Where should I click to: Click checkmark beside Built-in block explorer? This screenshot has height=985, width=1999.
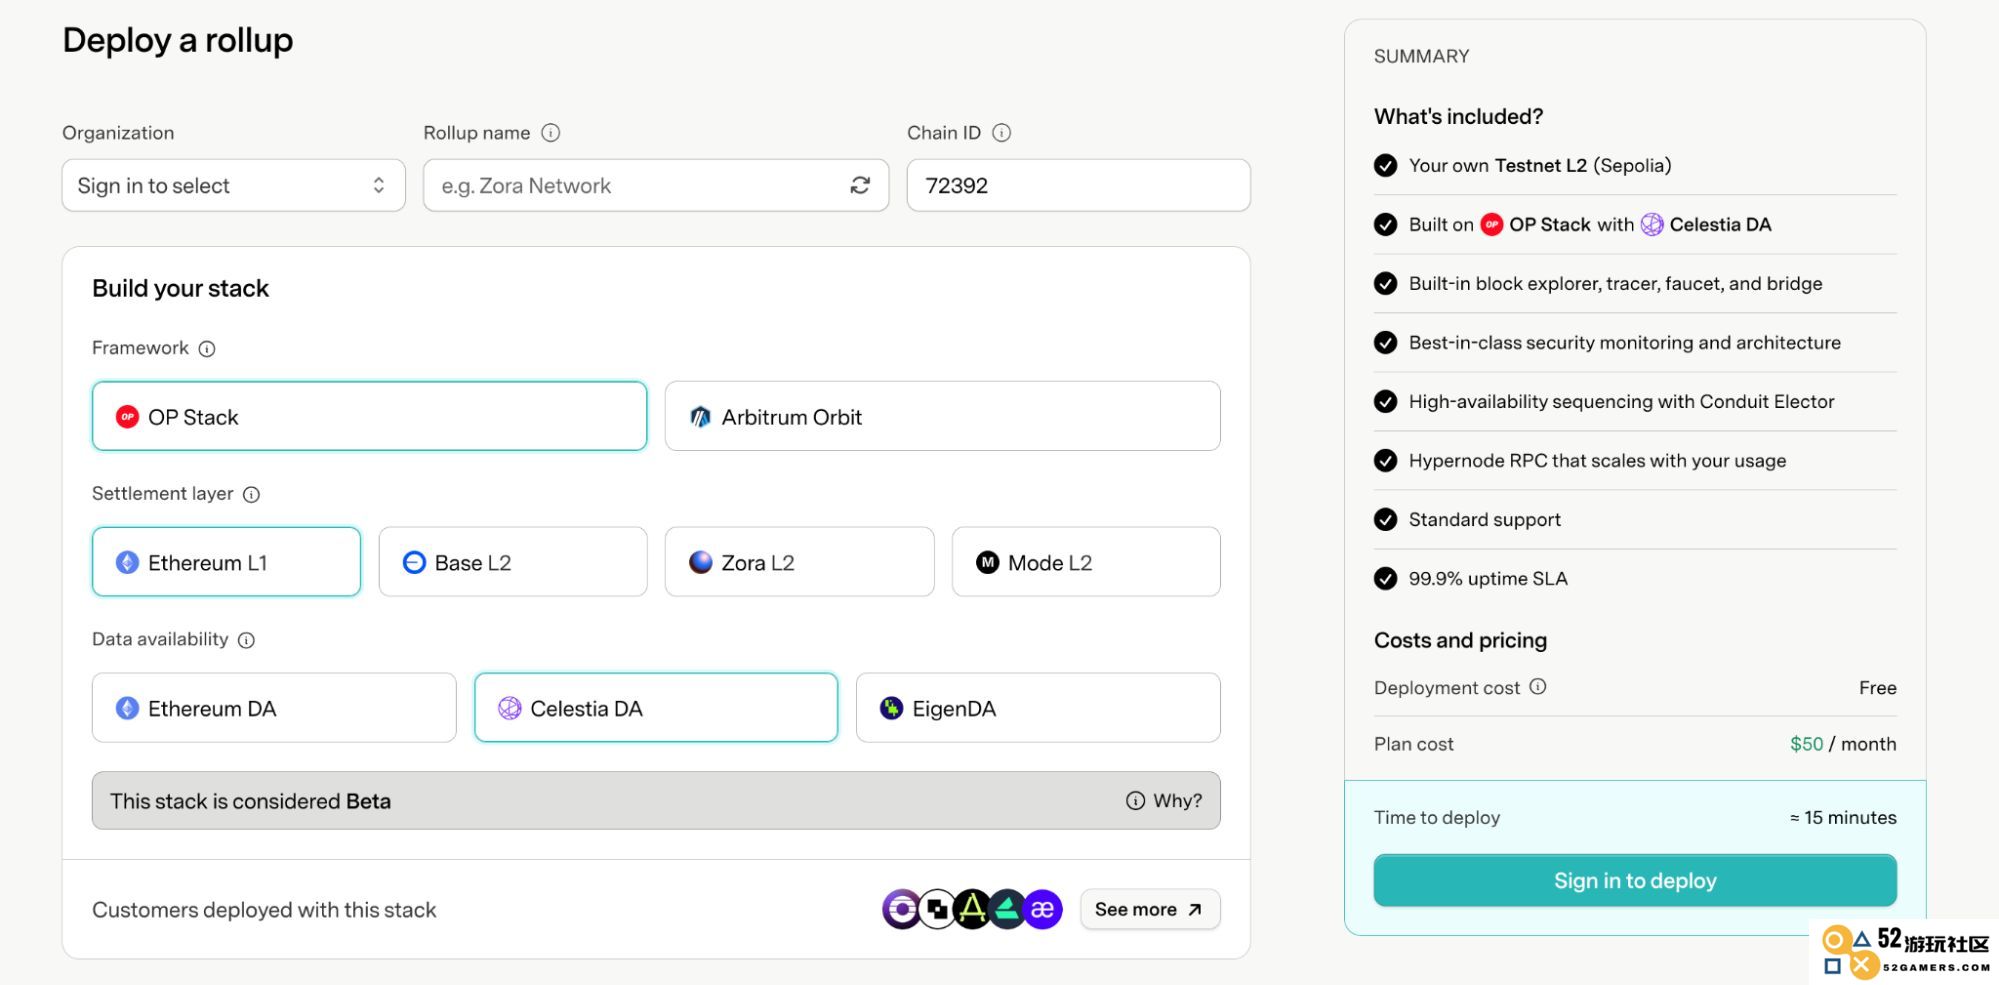pos(1385,283)
